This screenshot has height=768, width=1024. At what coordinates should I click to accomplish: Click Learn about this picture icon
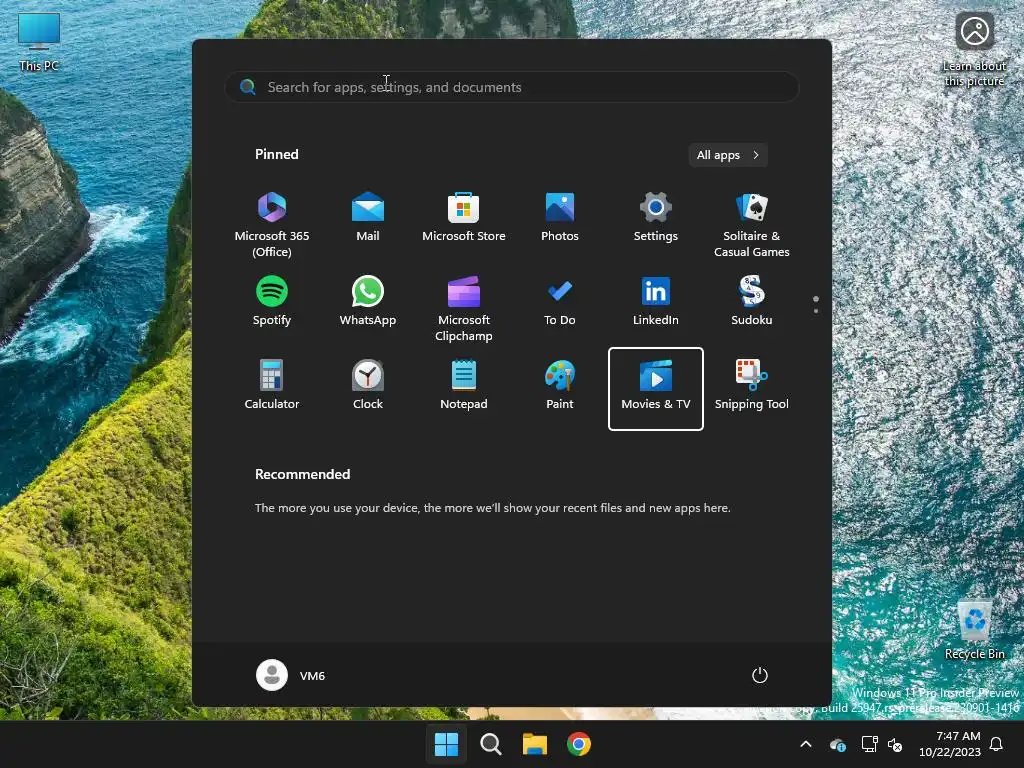coord(974,51)
